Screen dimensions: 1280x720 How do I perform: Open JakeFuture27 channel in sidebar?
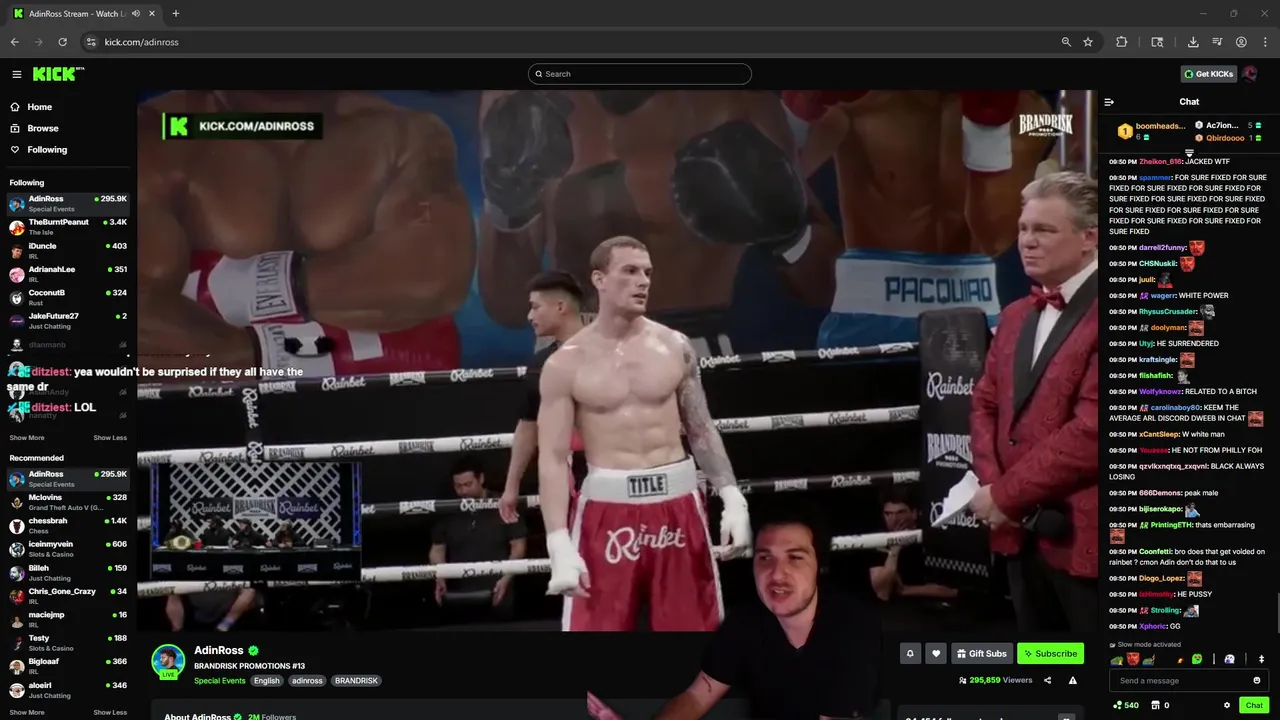coord(68,320)
